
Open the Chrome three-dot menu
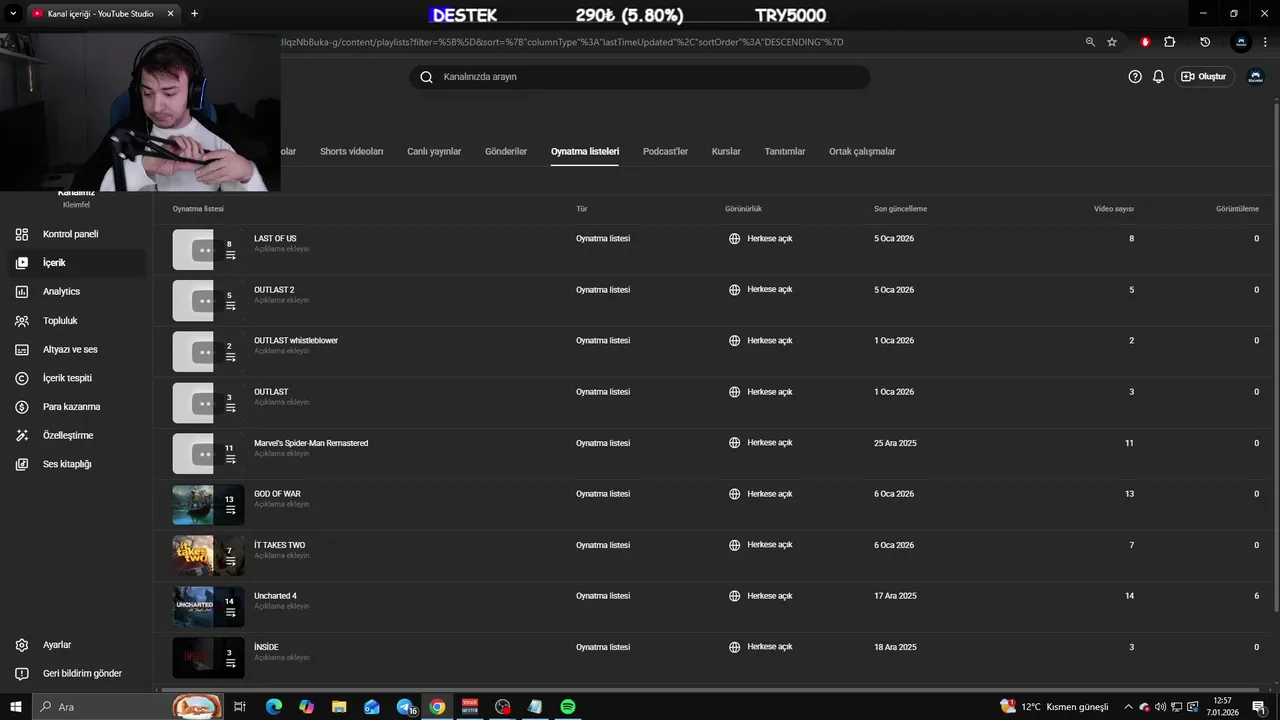pyautogui.click(x=1266, y=42)
